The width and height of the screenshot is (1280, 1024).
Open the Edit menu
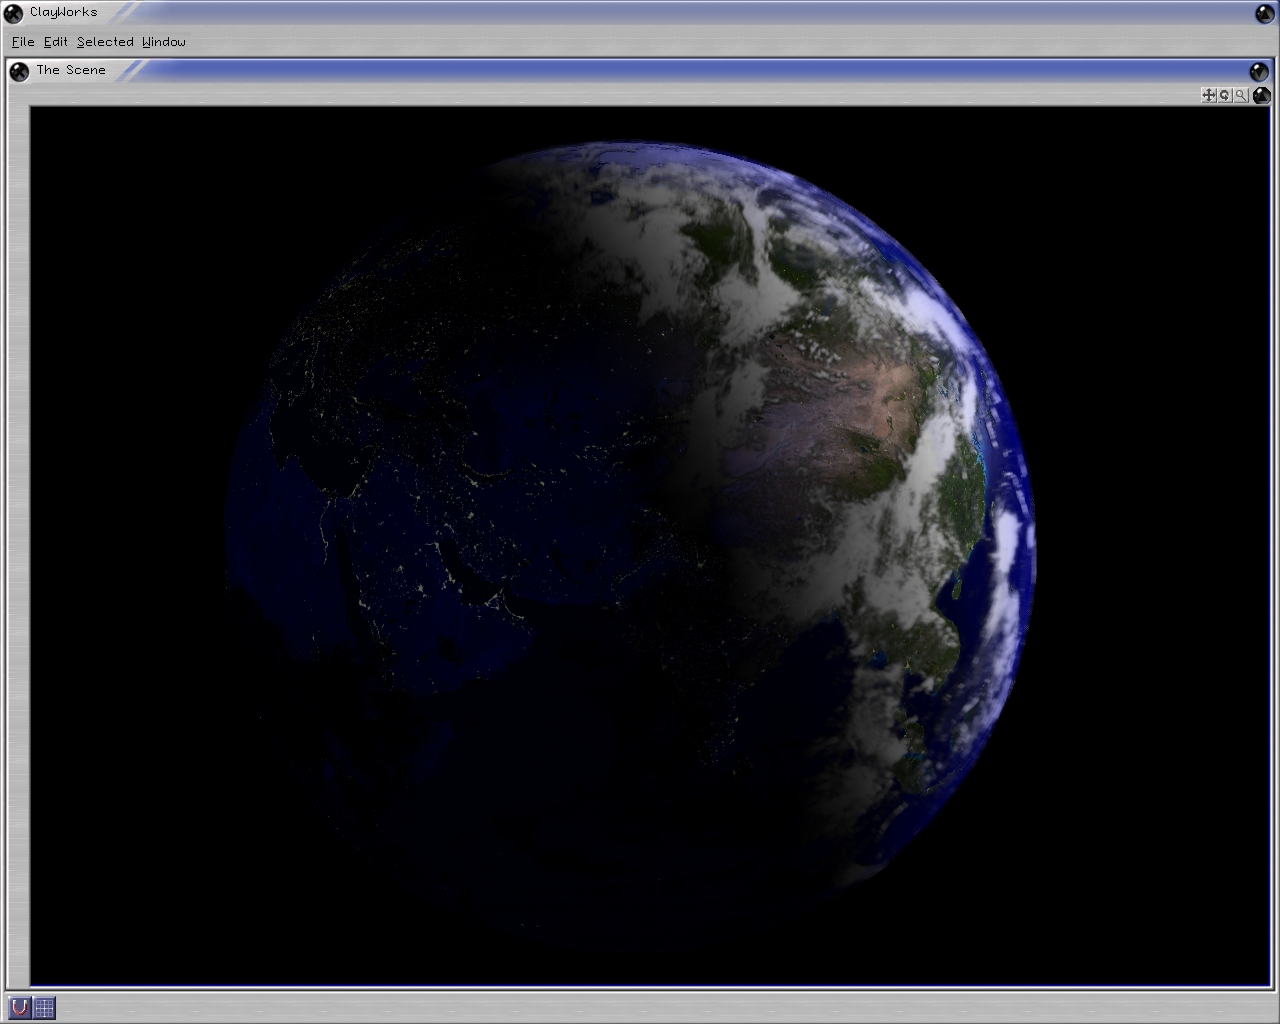click(56, 42)
